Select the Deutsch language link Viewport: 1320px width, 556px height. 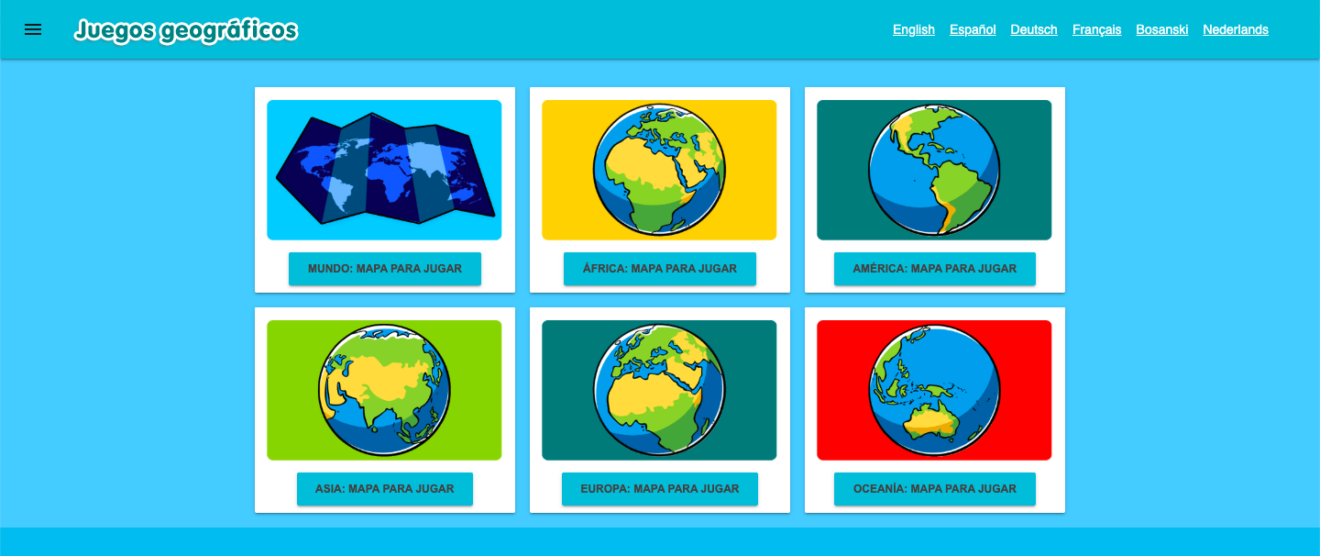click(1034, 30)
